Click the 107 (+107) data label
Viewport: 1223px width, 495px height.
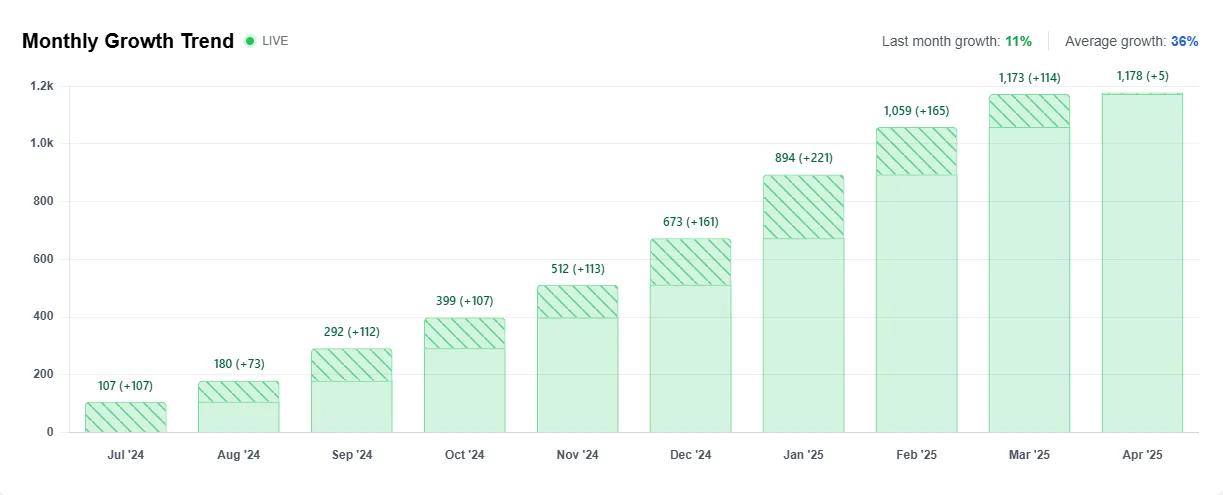pos(126,386)
